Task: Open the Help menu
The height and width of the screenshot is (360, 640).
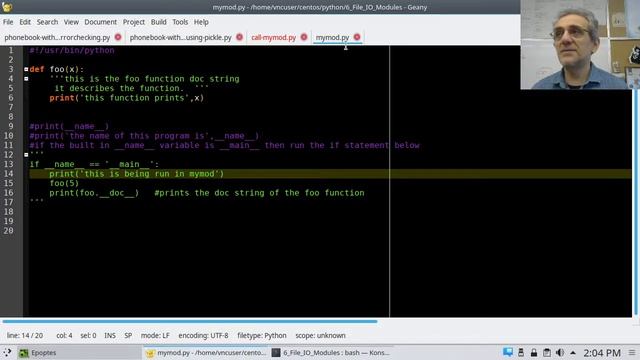Action: tap(201, 22)
